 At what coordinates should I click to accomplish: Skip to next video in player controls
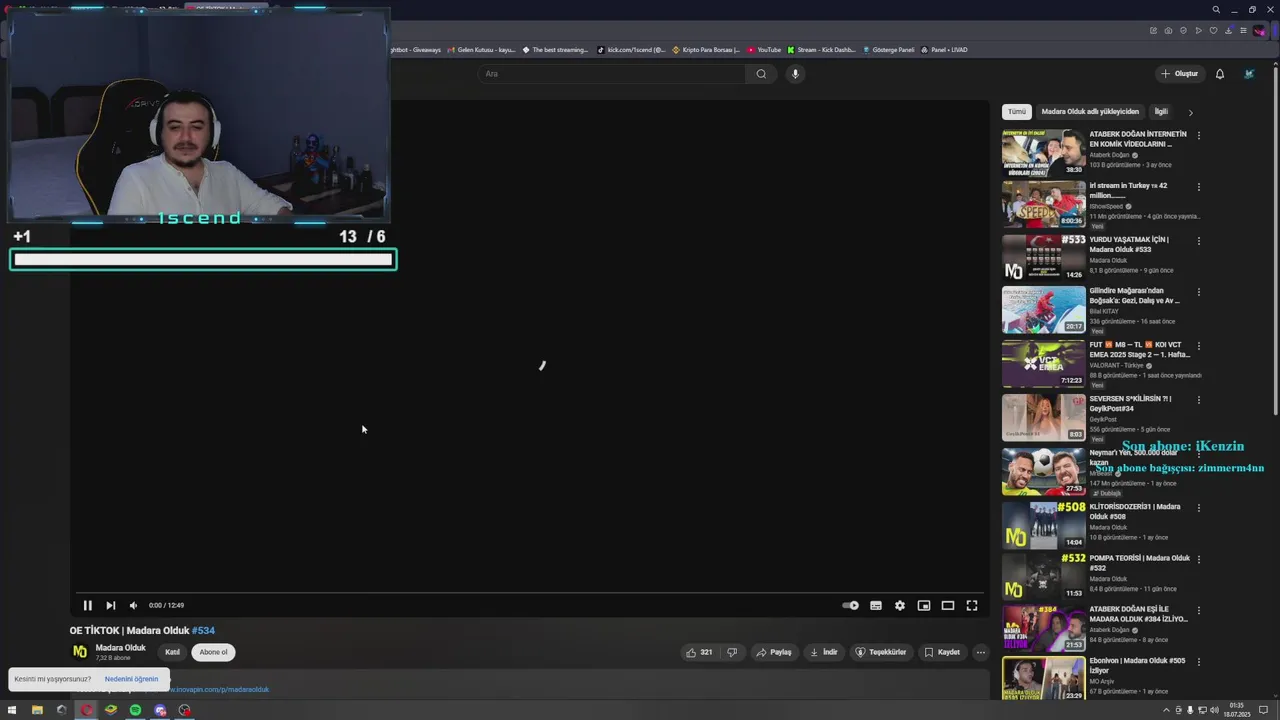pyautogui.click(x=110, y=605)
